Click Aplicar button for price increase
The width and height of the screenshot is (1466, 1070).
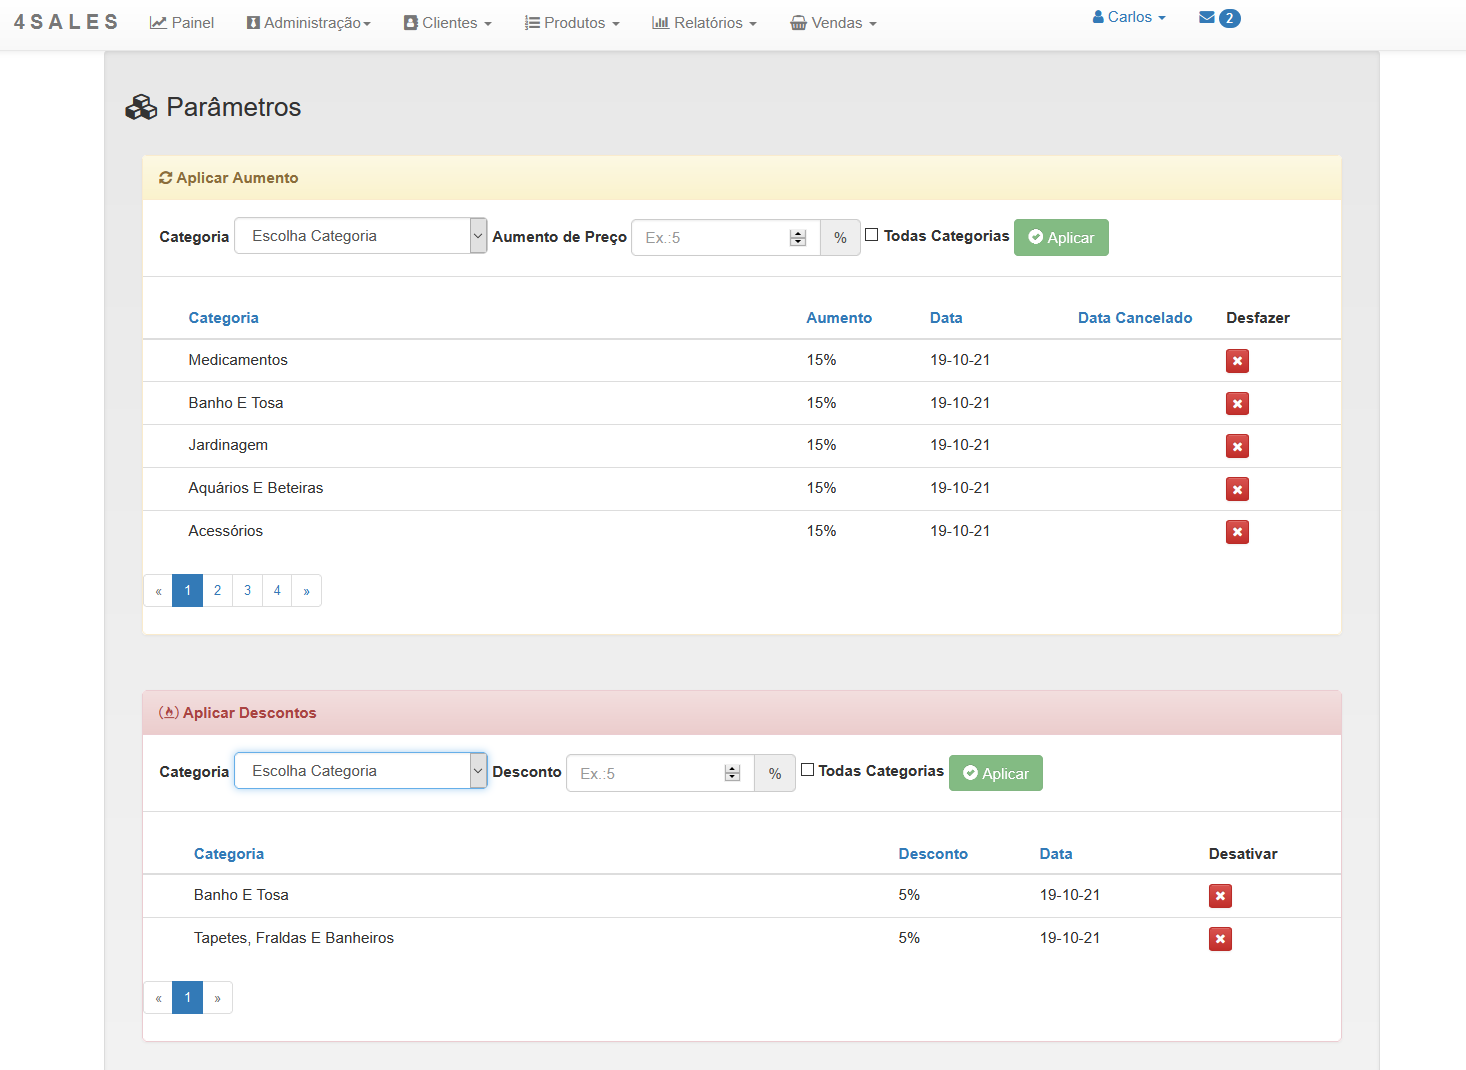coord(1061,238)
